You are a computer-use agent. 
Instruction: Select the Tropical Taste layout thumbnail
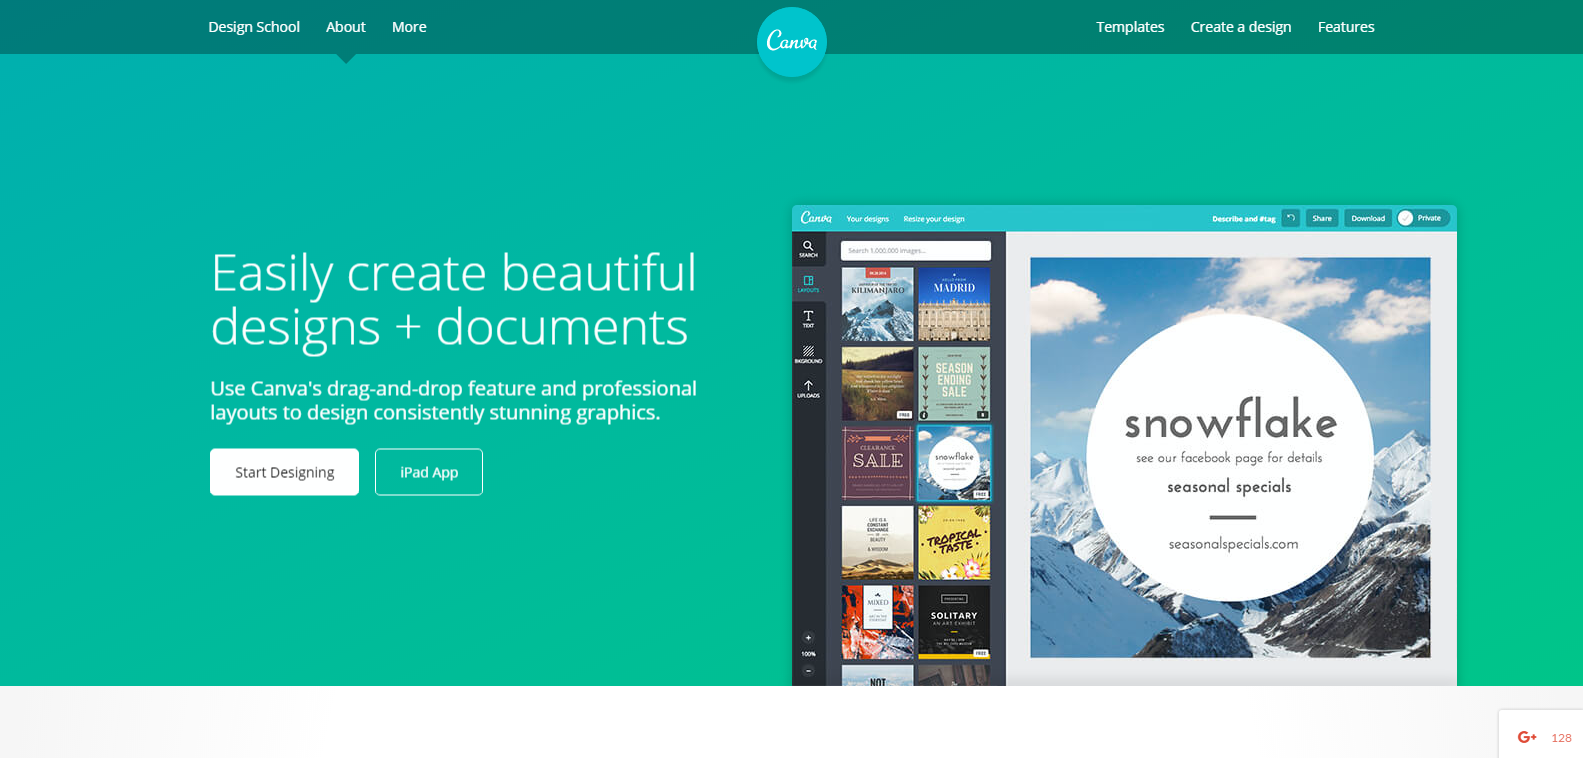(954, 542)
